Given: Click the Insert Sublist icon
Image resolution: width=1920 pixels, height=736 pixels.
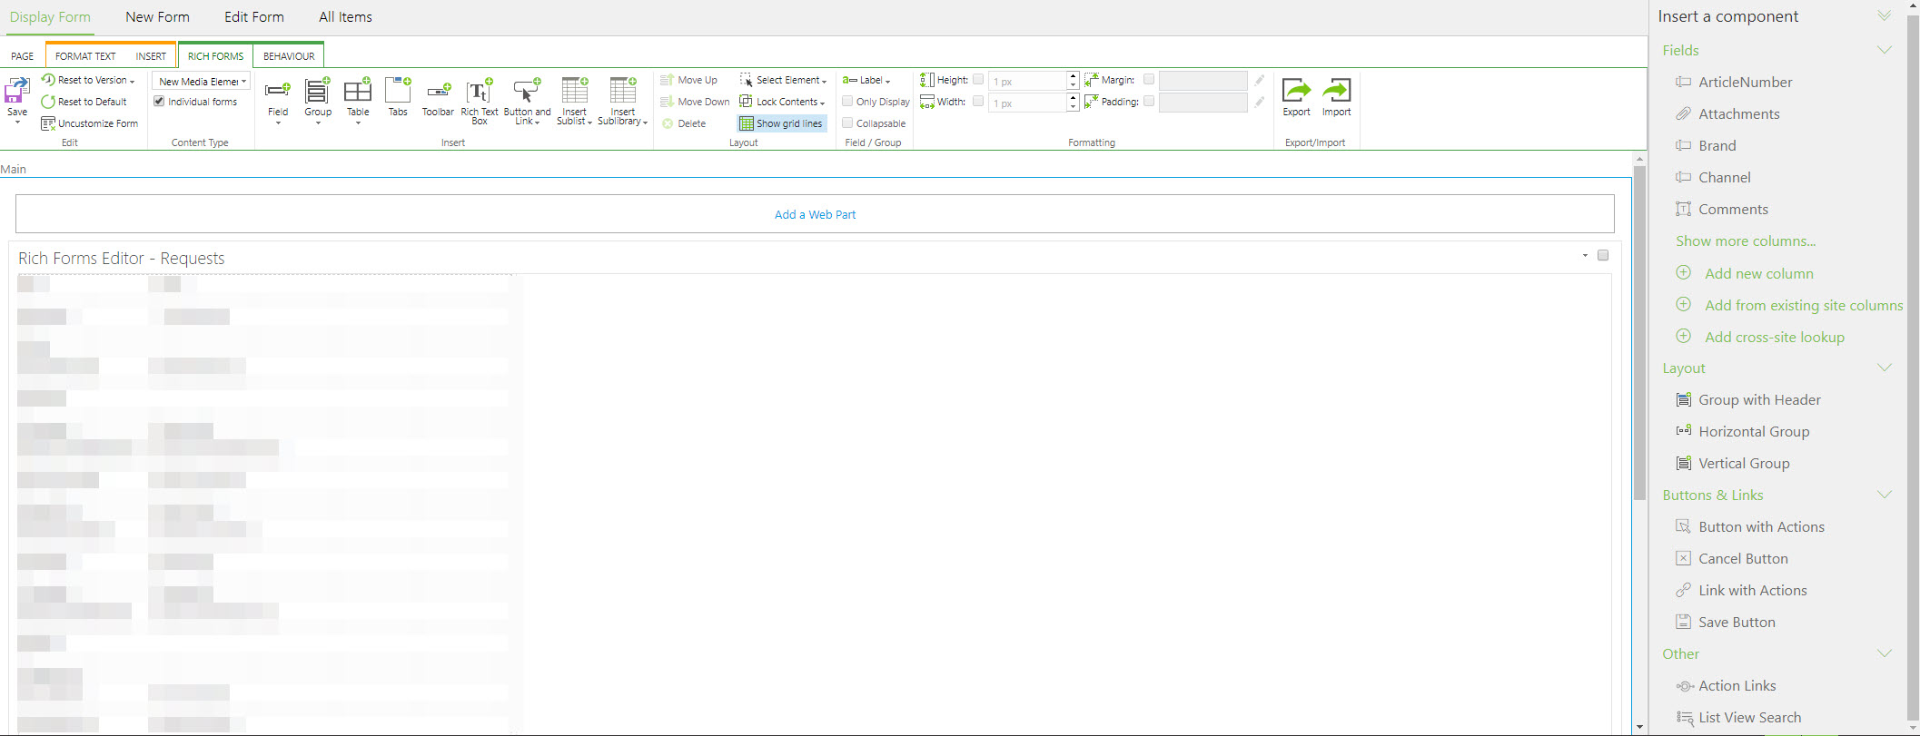Looking at the screenshot, I should (x=574, y=93).
